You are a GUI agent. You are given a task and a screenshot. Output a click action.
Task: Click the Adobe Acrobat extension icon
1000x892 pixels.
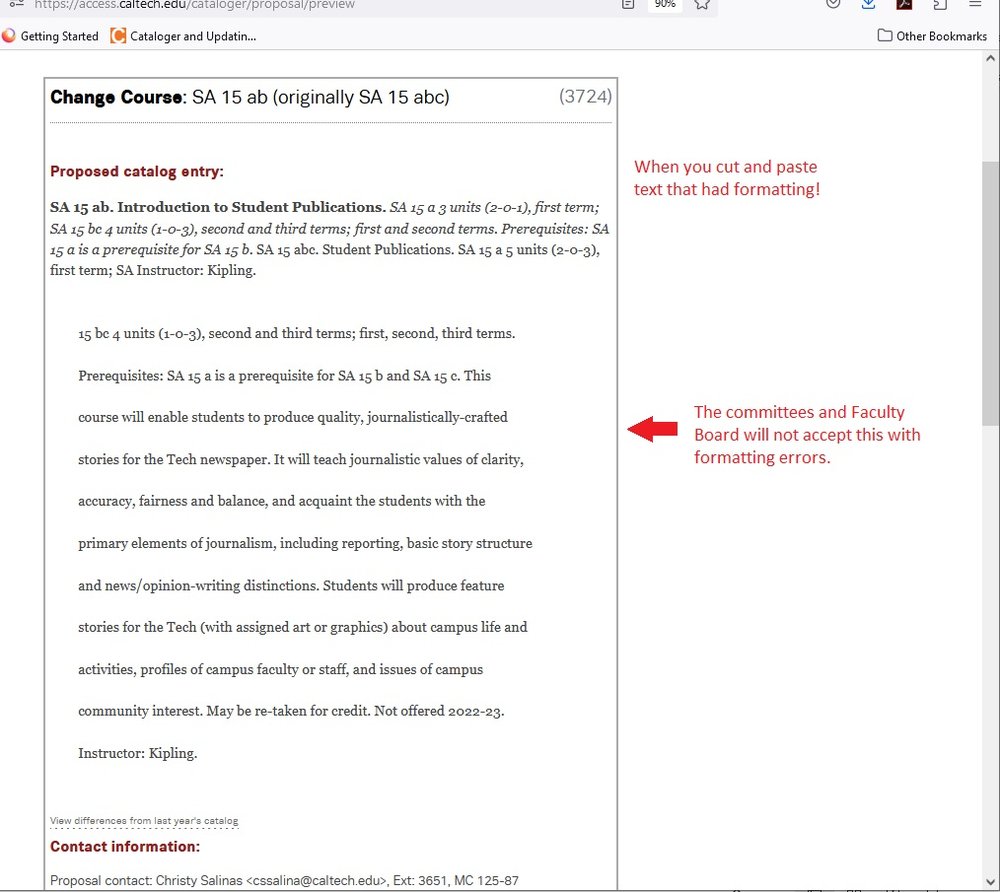904,4
